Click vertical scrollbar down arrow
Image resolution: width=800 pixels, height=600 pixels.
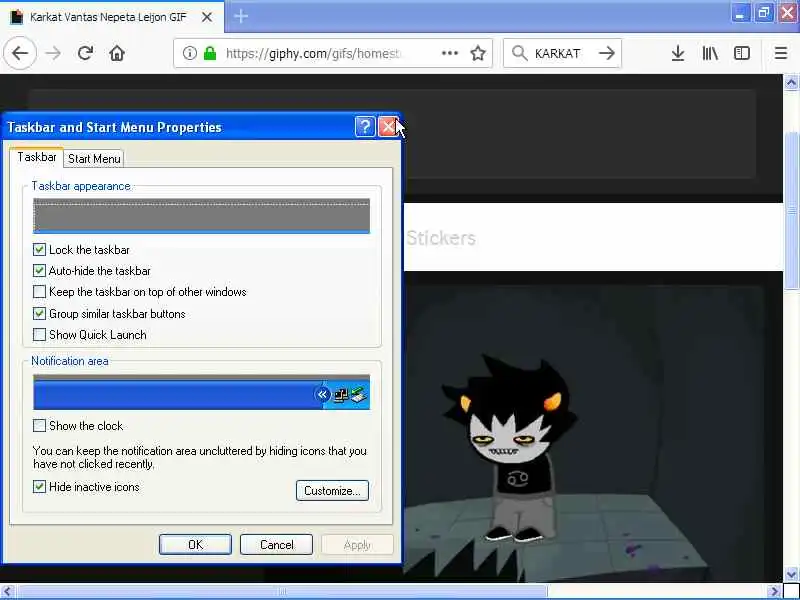(x=791, y=575)
